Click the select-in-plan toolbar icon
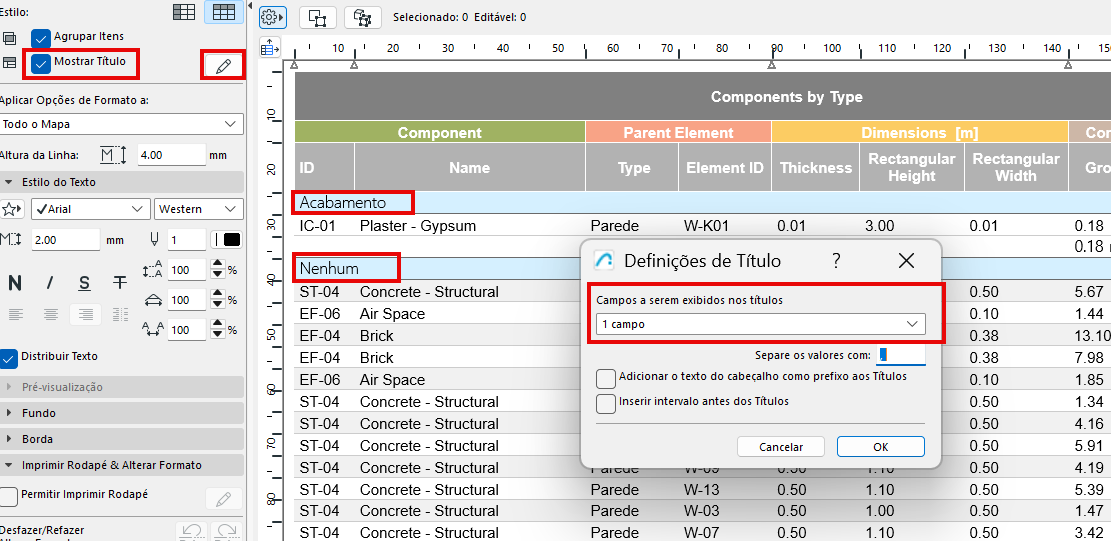Image resolution: width=1111 pixels, height=541 pixels. pyautogui.click(x=317, y=17)
